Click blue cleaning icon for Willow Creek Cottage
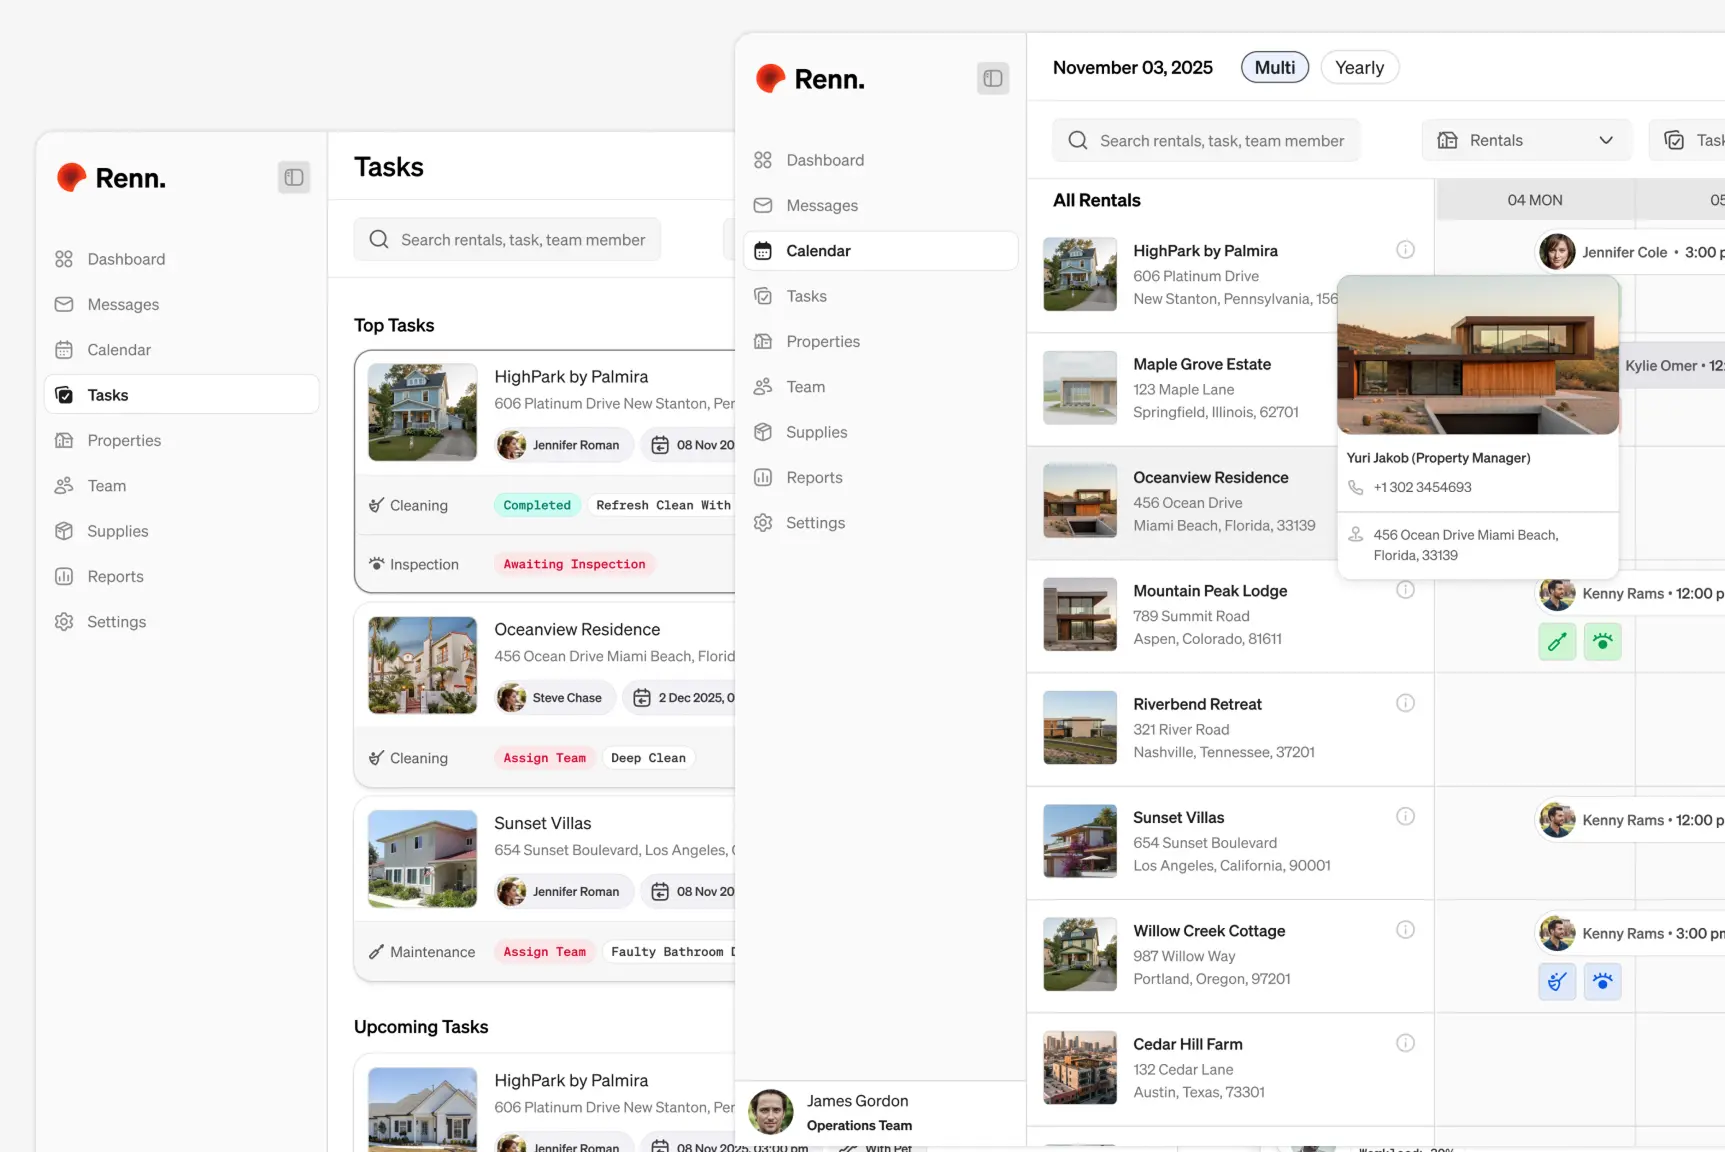1725x1152 pixels. tap(1557, 982)
